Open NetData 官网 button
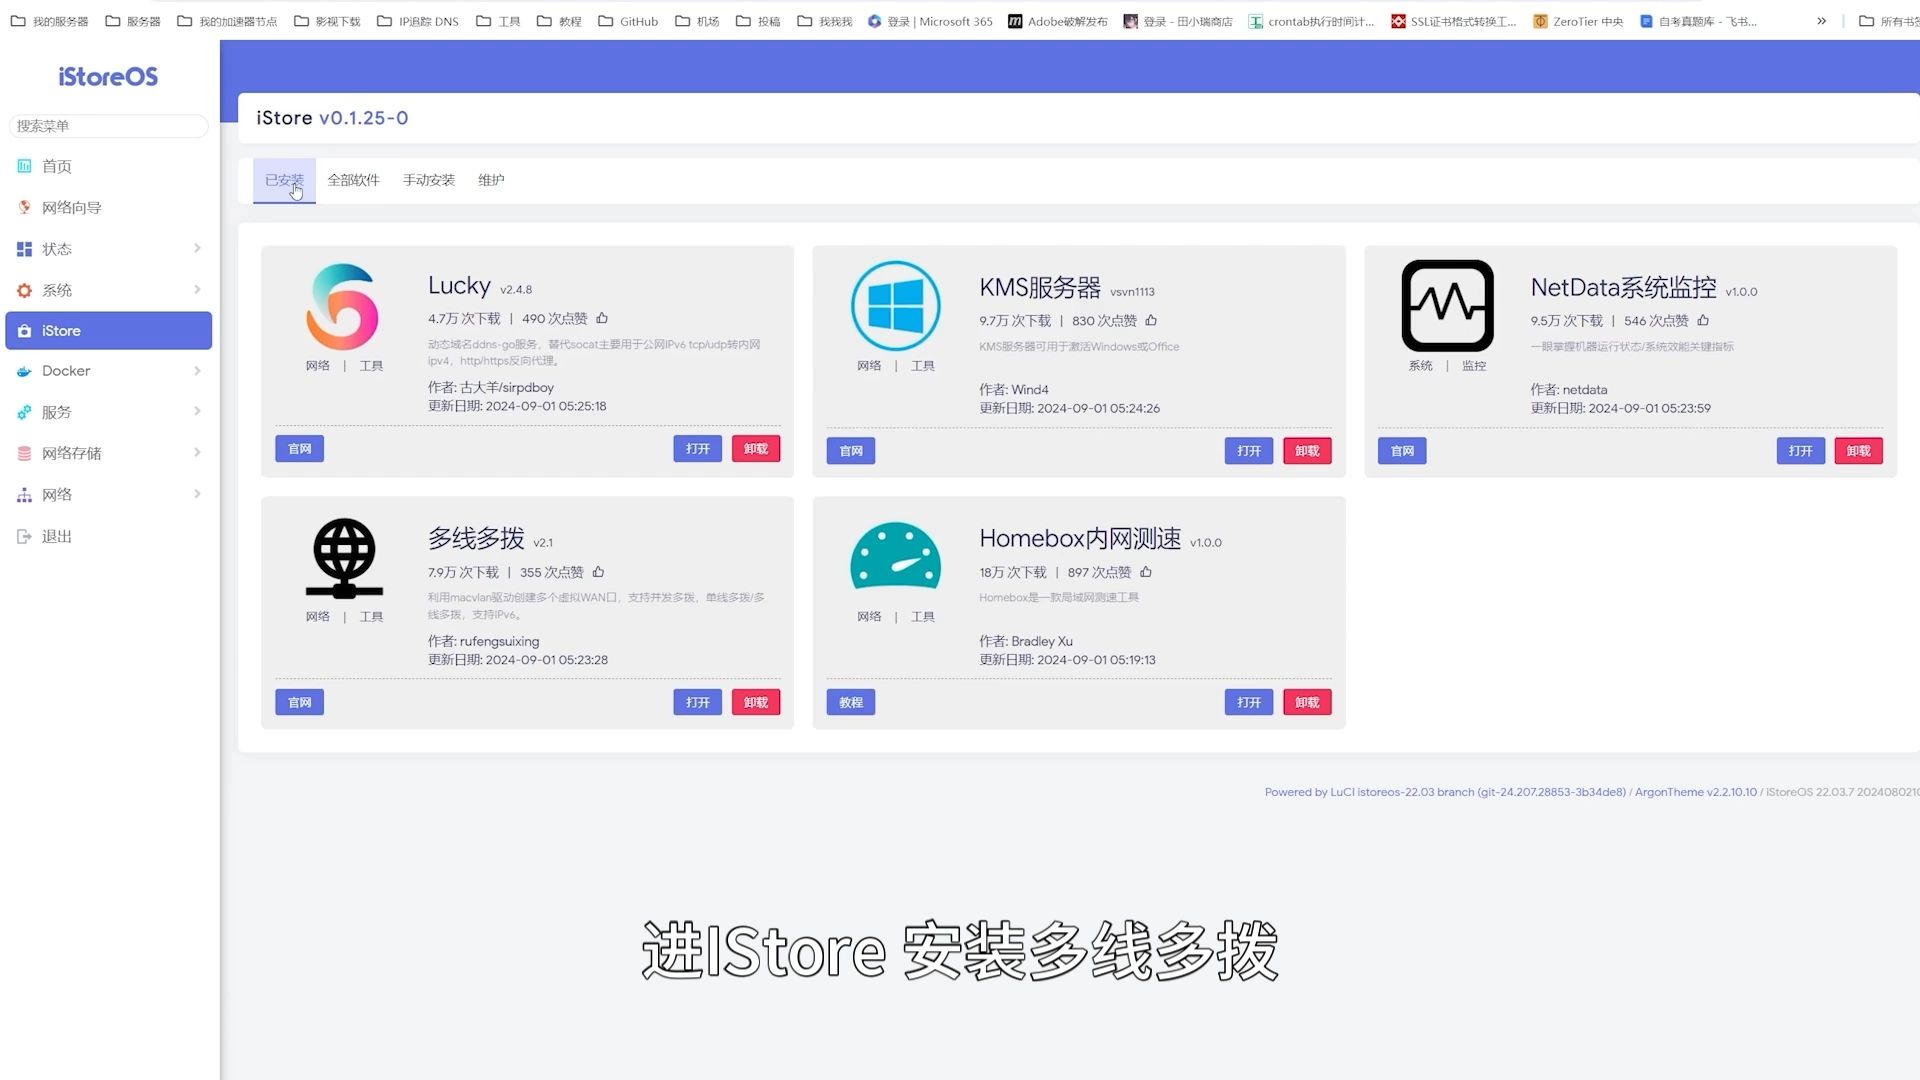The image size is (1920, 1080). click(x=1402, y=451)
